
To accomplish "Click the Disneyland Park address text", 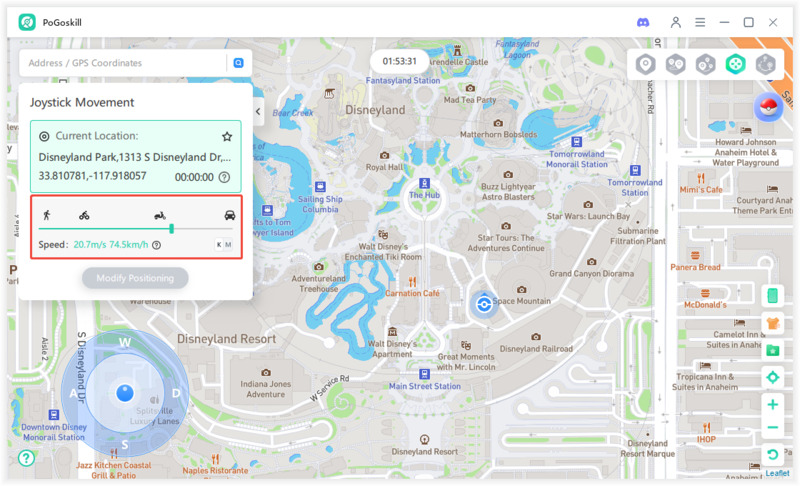I will click(135, 157).
